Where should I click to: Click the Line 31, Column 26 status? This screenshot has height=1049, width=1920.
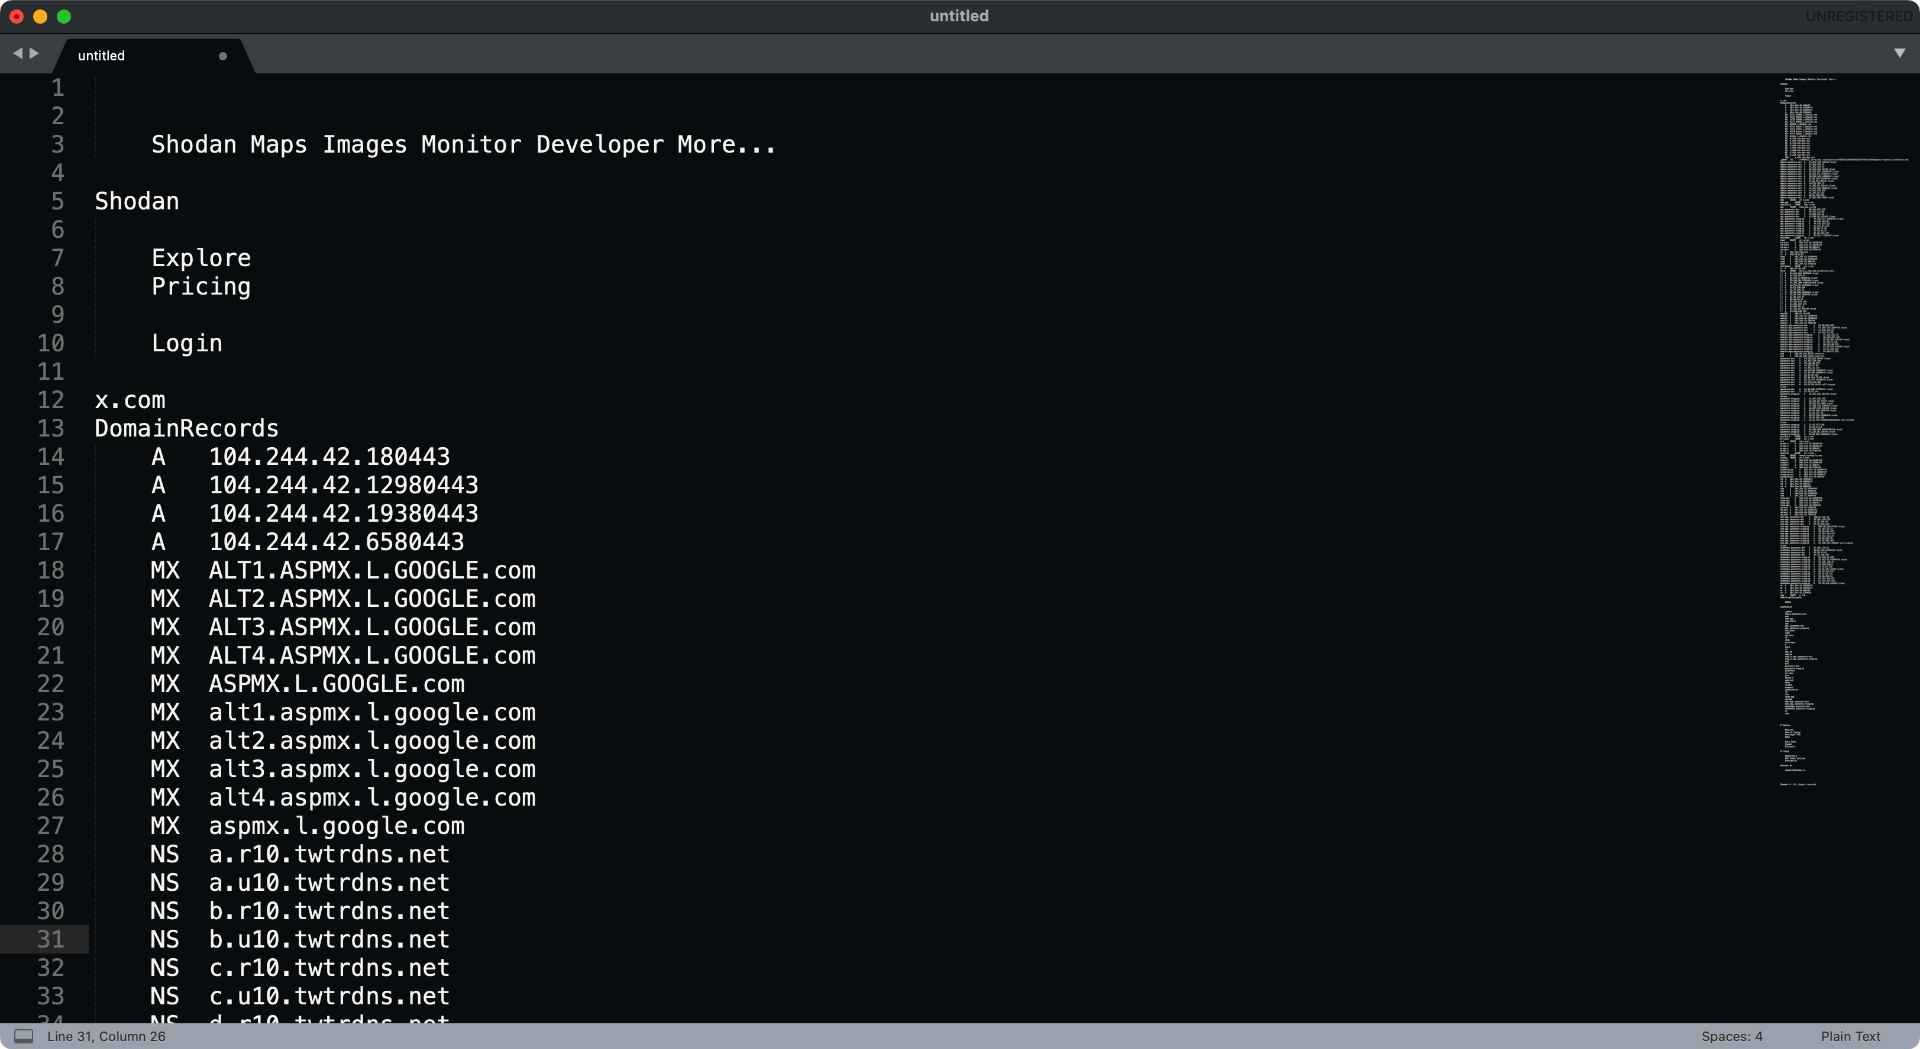tap(106, 1036)
